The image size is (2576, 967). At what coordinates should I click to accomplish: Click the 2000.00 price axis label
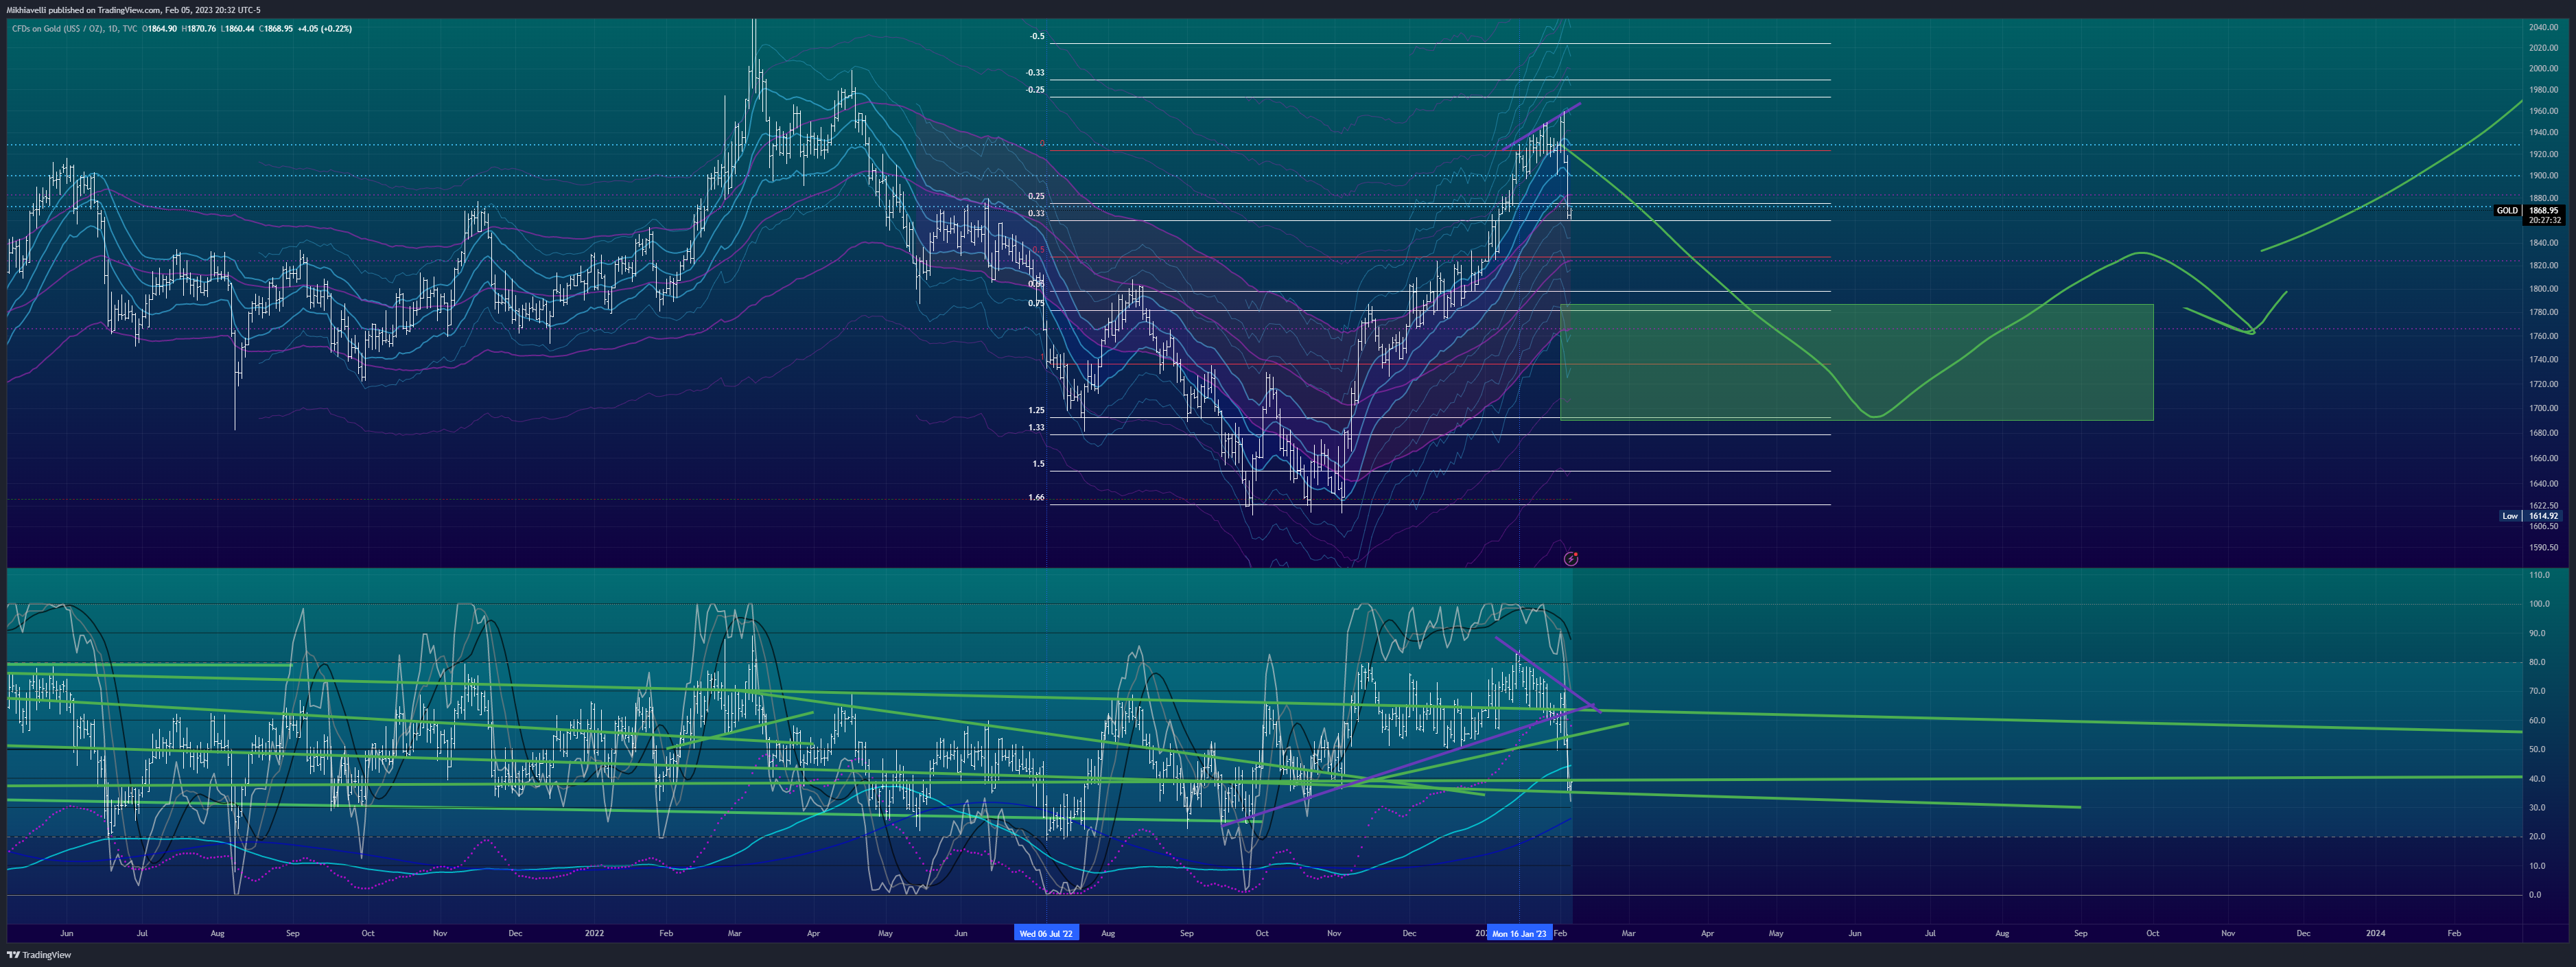2544,69
